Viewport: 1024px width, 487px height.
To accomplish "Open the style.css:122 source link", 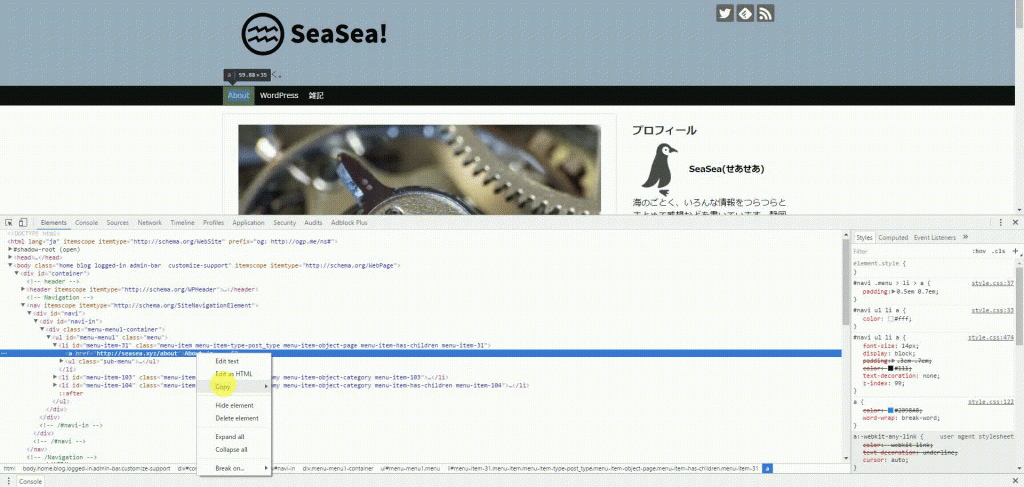I will pyautogui.click(x=991, y=402).
